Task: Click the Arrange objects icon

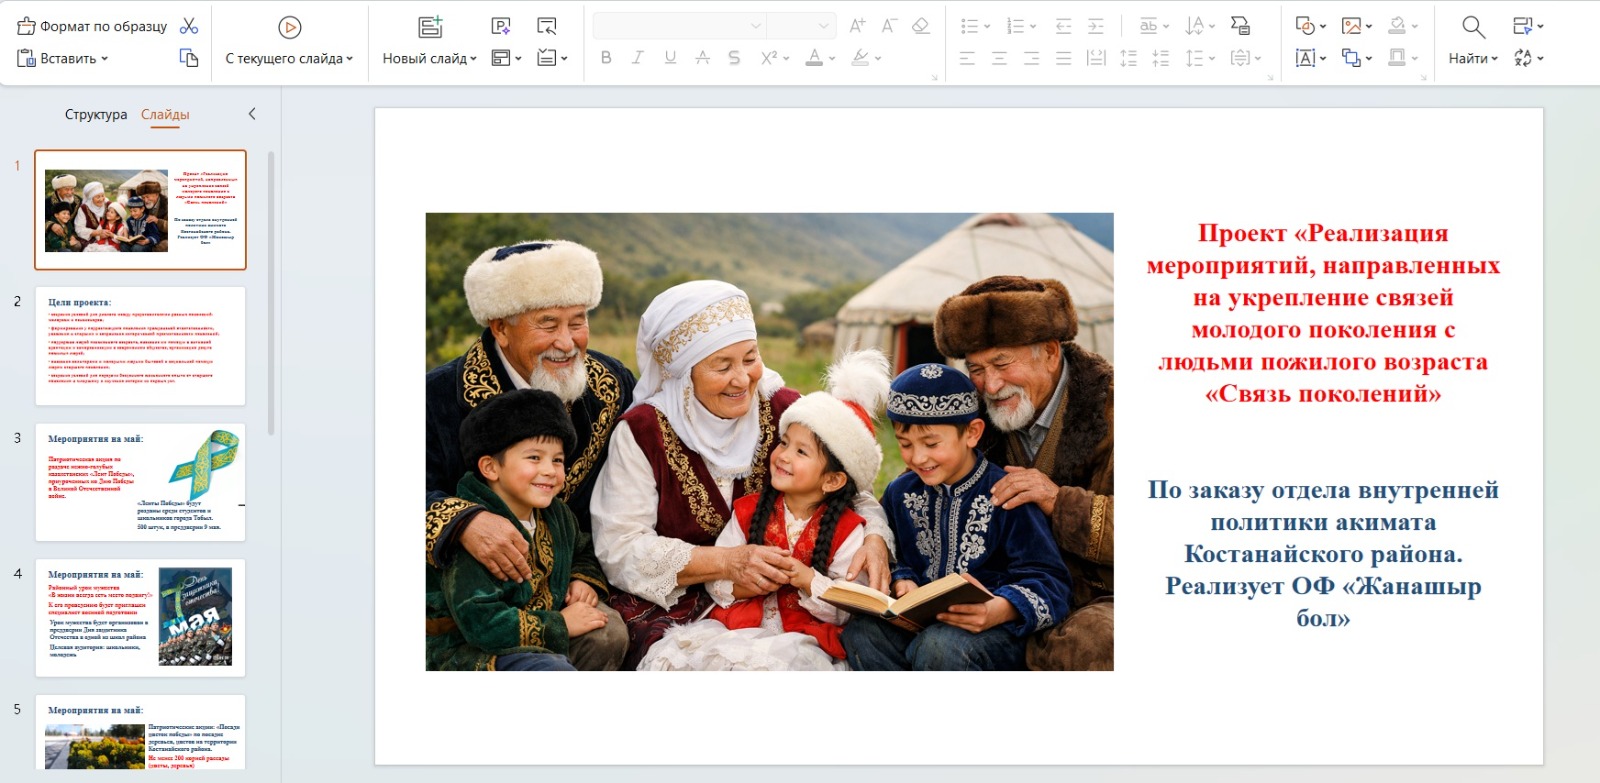Action: (x=1351, y=58)
